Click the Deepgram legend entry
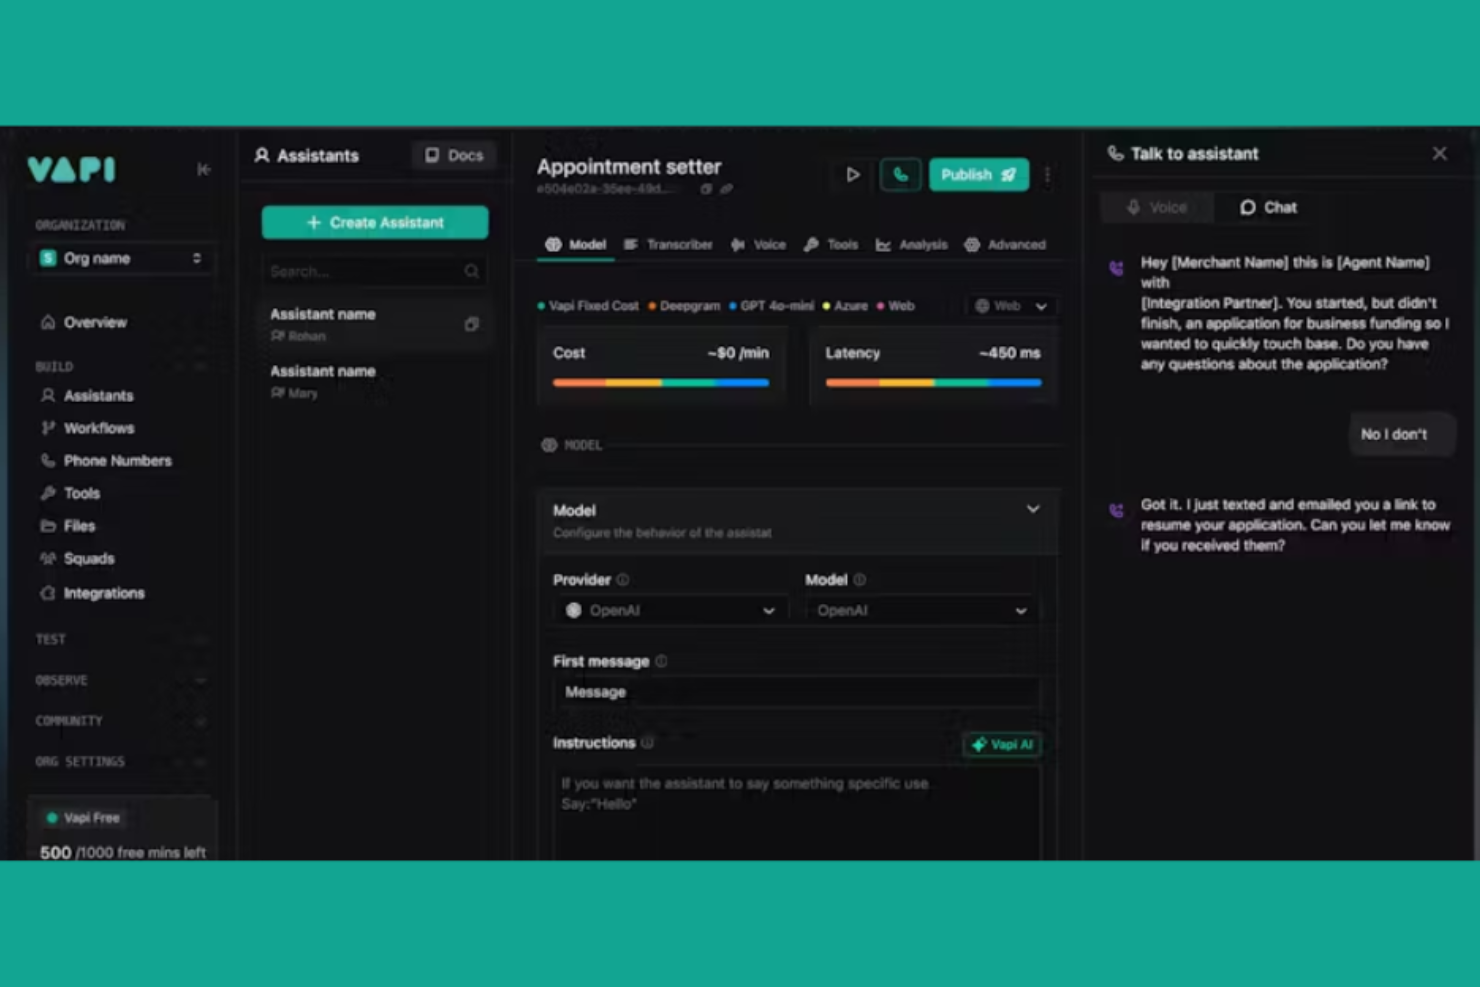 point(684,306)
